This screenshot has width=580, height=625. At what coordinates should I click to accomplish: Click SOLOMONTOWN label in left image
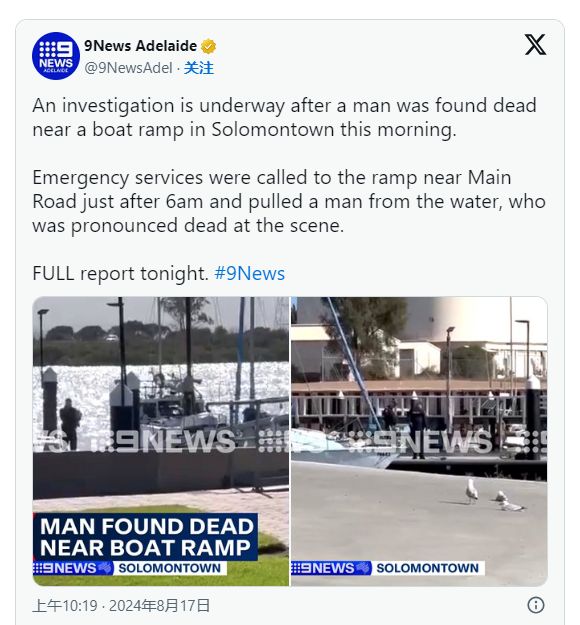click(x=170, y=568)
